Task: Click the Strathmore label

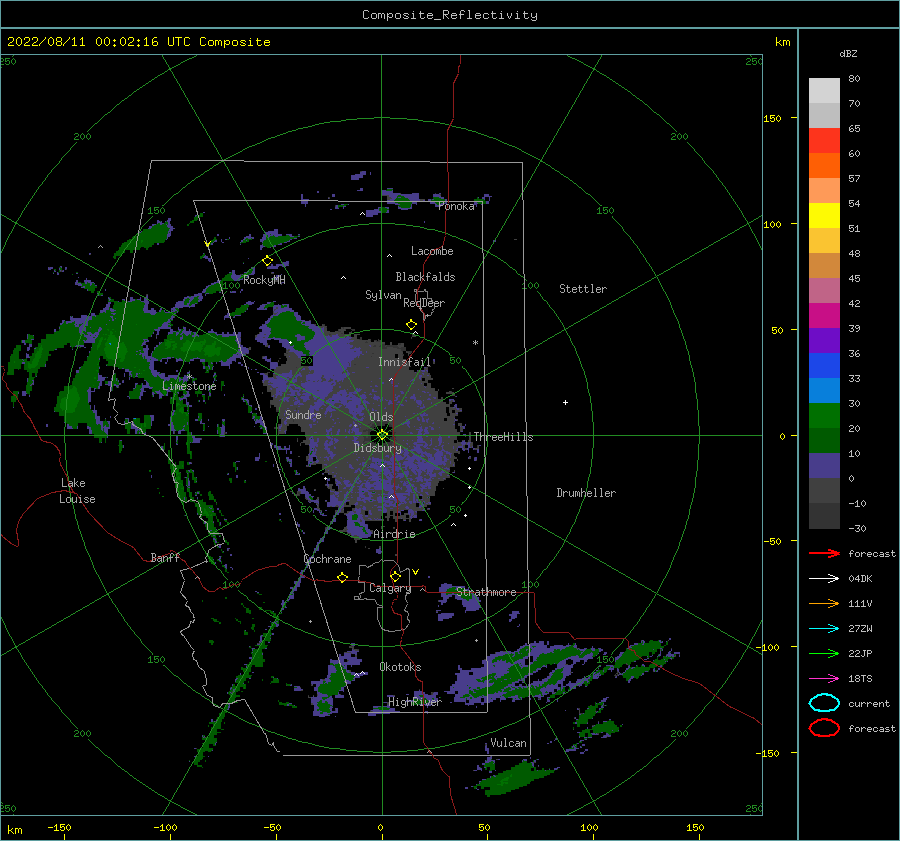Action: [x=486, y=592]
